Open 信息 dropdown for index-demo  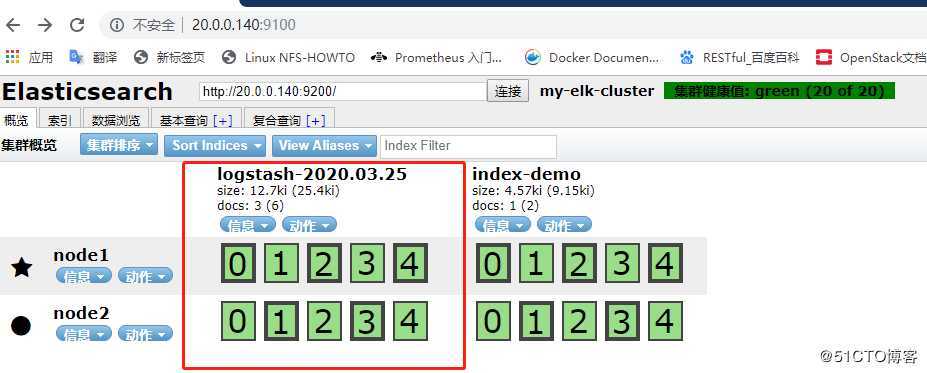point(503,225)
